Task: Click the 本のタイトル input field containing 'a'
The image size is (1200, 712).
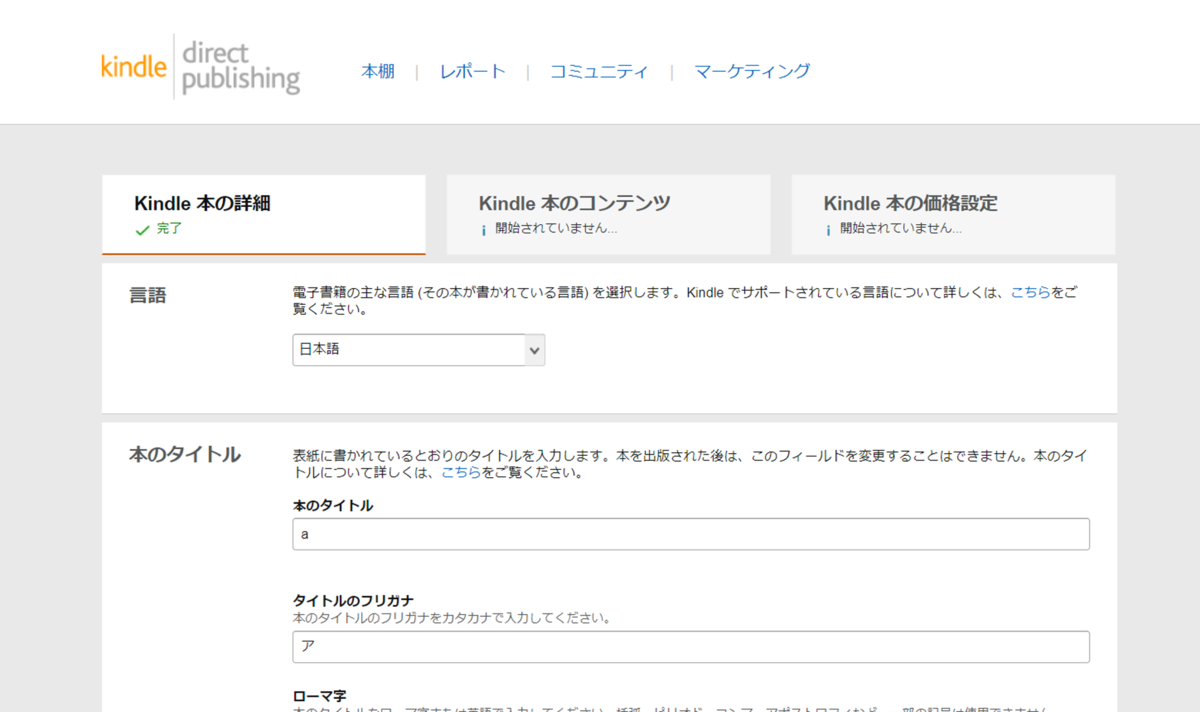Action: click(690, 534)
